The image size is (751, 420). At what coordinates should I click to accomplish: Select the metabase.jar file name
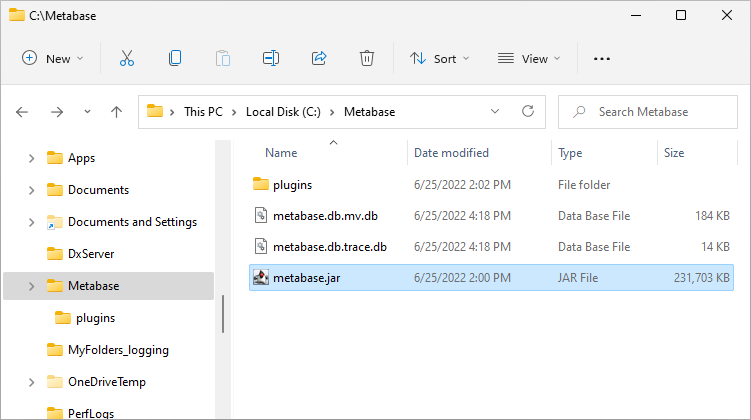307,278
